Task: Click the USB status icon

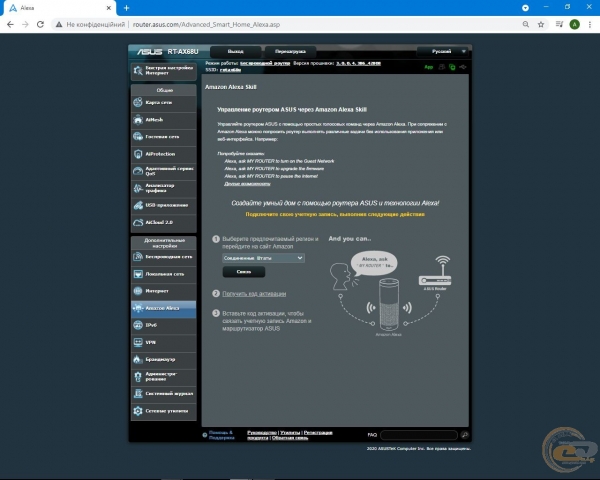Action: (463, 67)
